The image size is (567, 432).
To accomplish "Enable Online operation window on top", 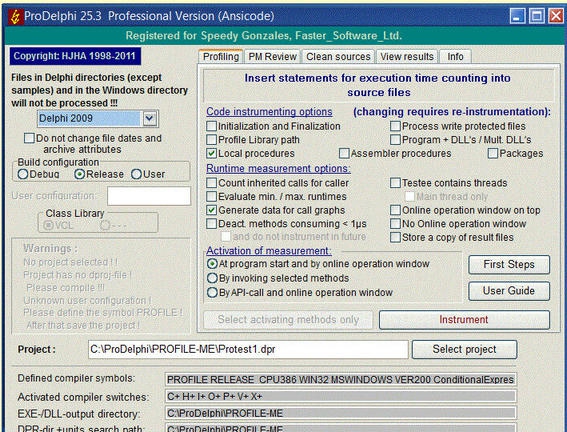I will [395, 210].
